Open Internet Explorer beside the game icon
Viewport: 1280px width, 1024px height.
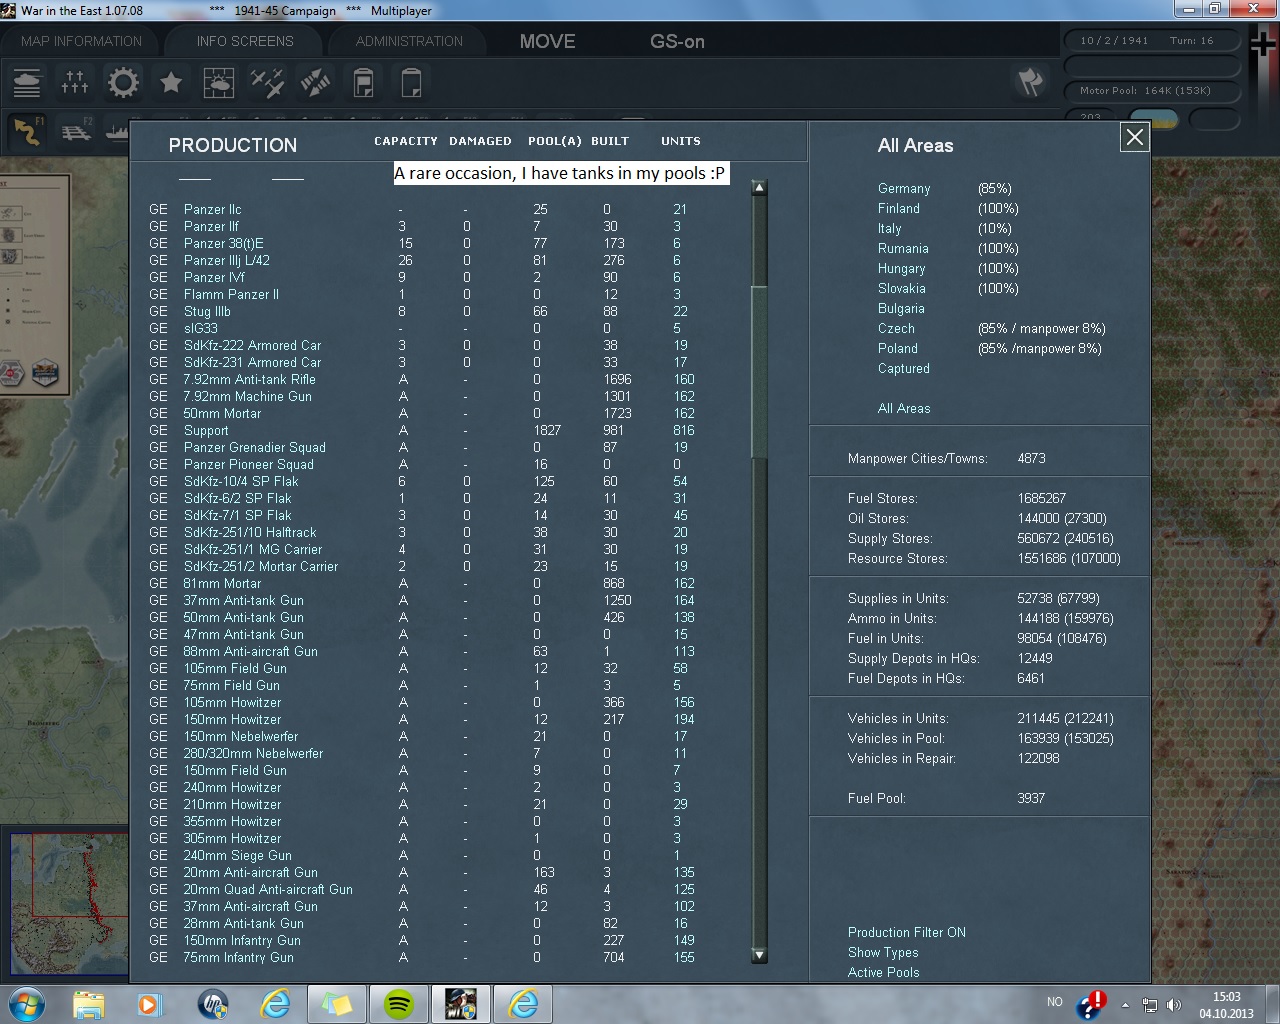pos(523,1004)
